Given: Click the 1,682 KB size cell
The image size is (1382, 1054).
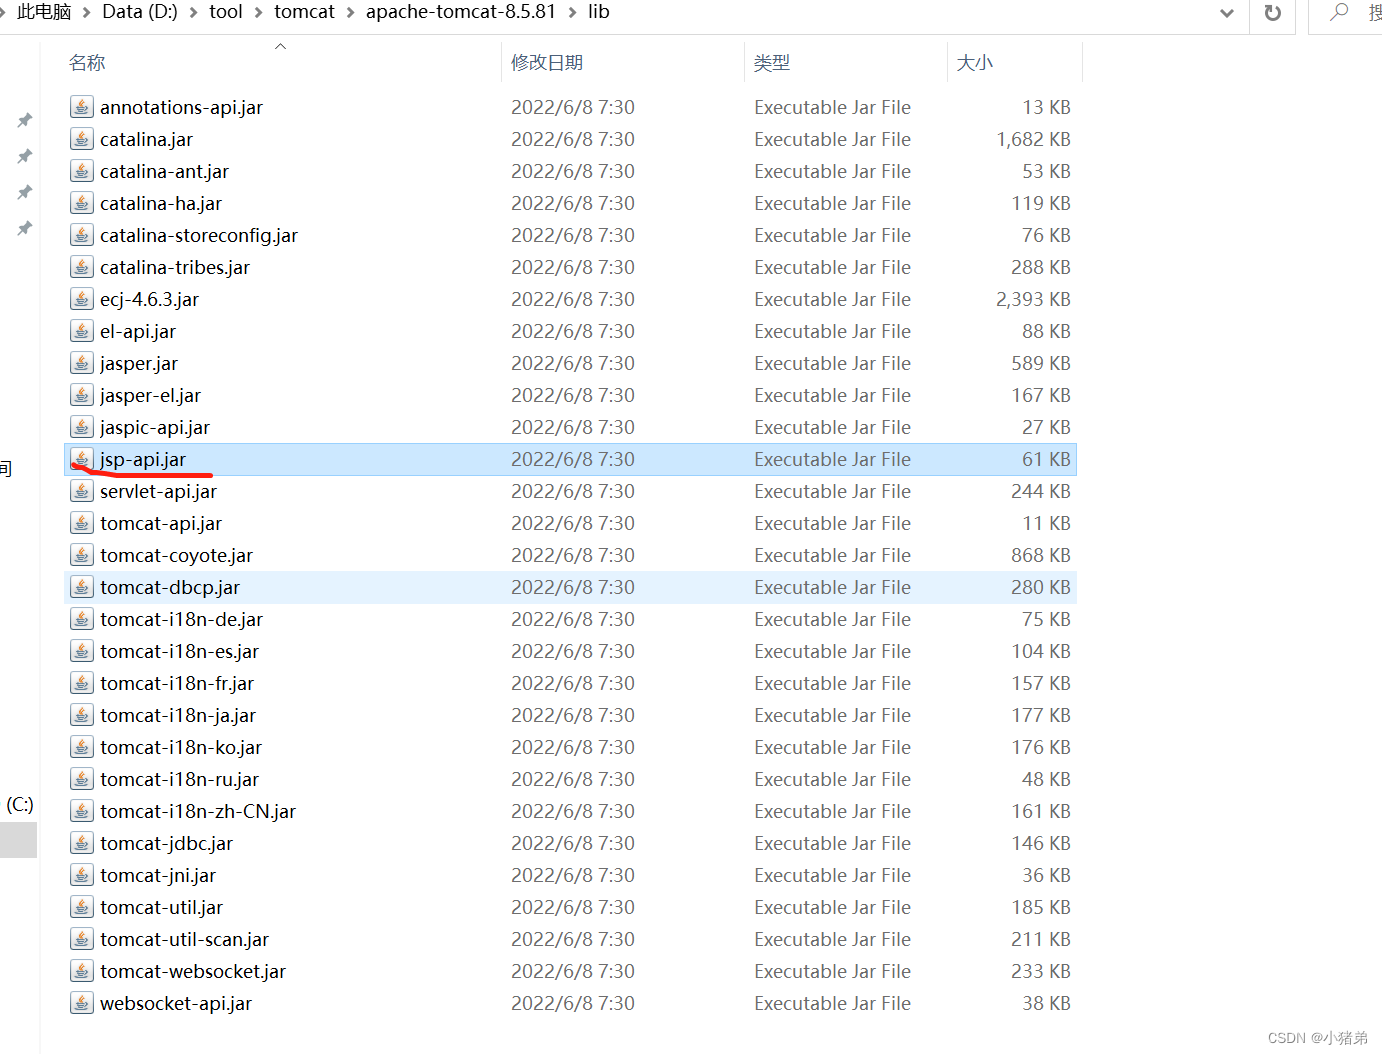Looking at the screenshot, I should 1033,139.
